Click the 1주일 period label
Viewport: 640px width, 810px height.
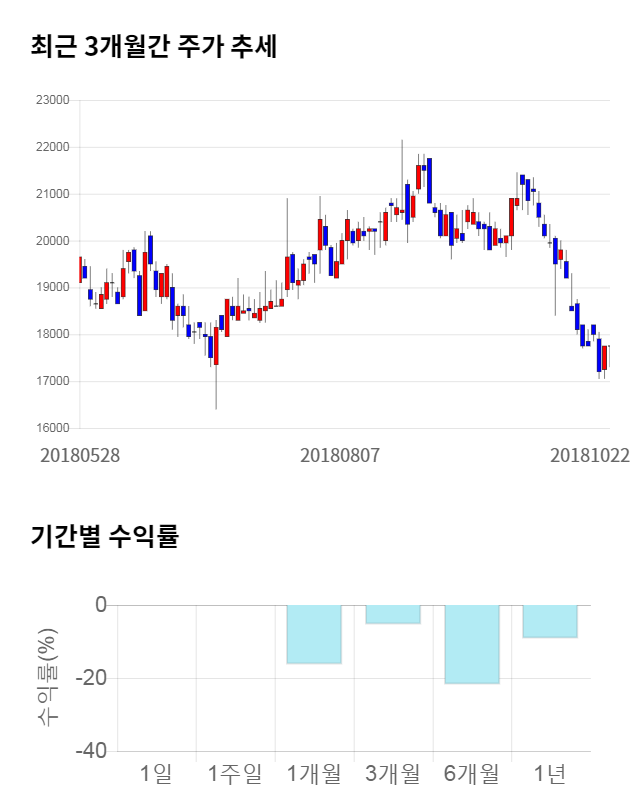(x=234, y=773)
